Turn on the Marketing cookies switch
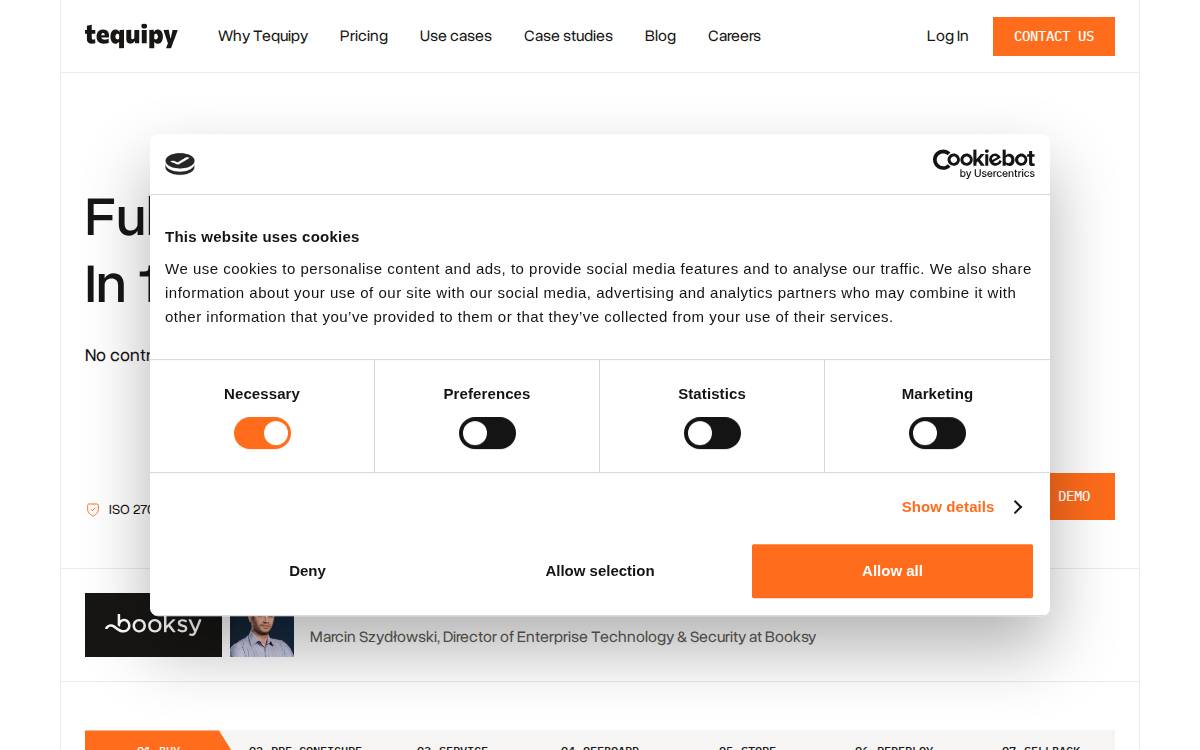Screen dimensions: 1200x750 (937, 433)
